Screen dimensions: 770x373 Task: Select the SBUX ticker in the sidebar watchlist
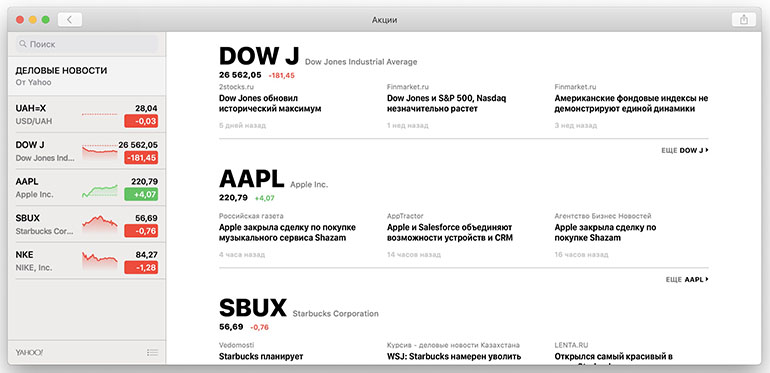(87, 224)
